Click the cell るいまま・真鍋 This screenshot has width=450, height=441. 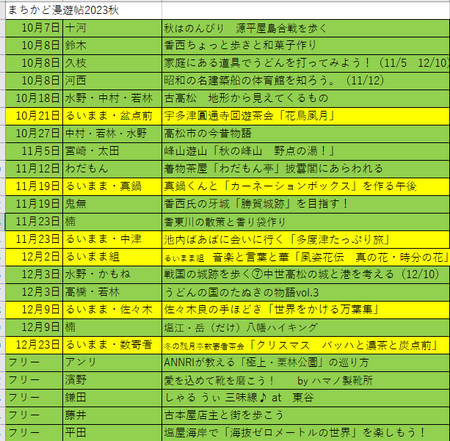[x=112, y=187]
